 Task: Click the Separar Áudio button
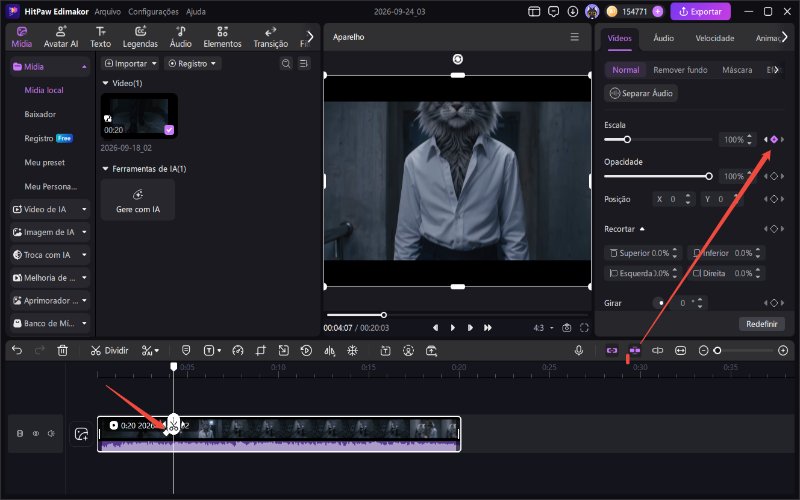pos(641,93)
